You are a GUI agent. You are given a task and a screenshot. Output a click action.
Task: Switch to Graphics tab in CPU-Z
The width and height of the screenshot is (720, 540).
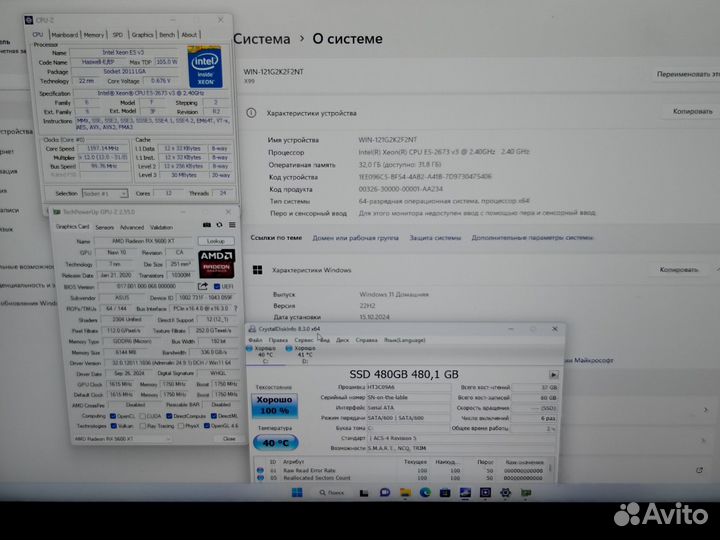142,35
